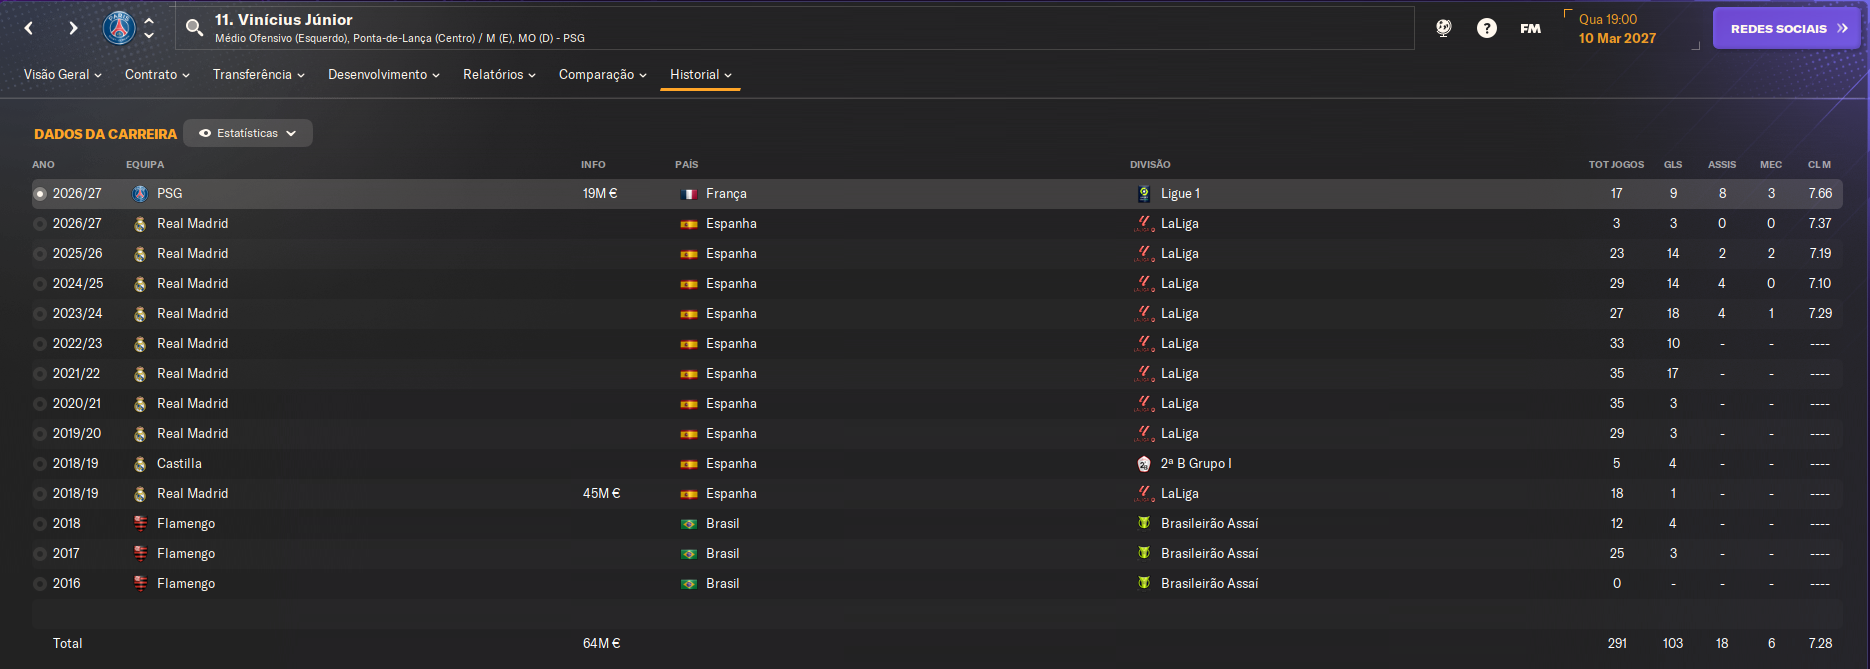
Task: Go forward with the right arrow
Action: (x=73, y=28)
